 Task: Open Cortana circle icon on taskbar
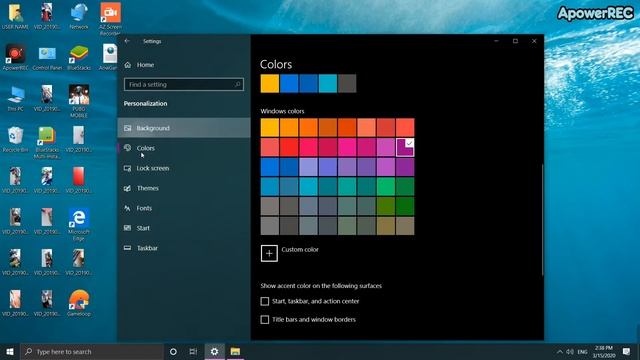click(x=173, y=351)
